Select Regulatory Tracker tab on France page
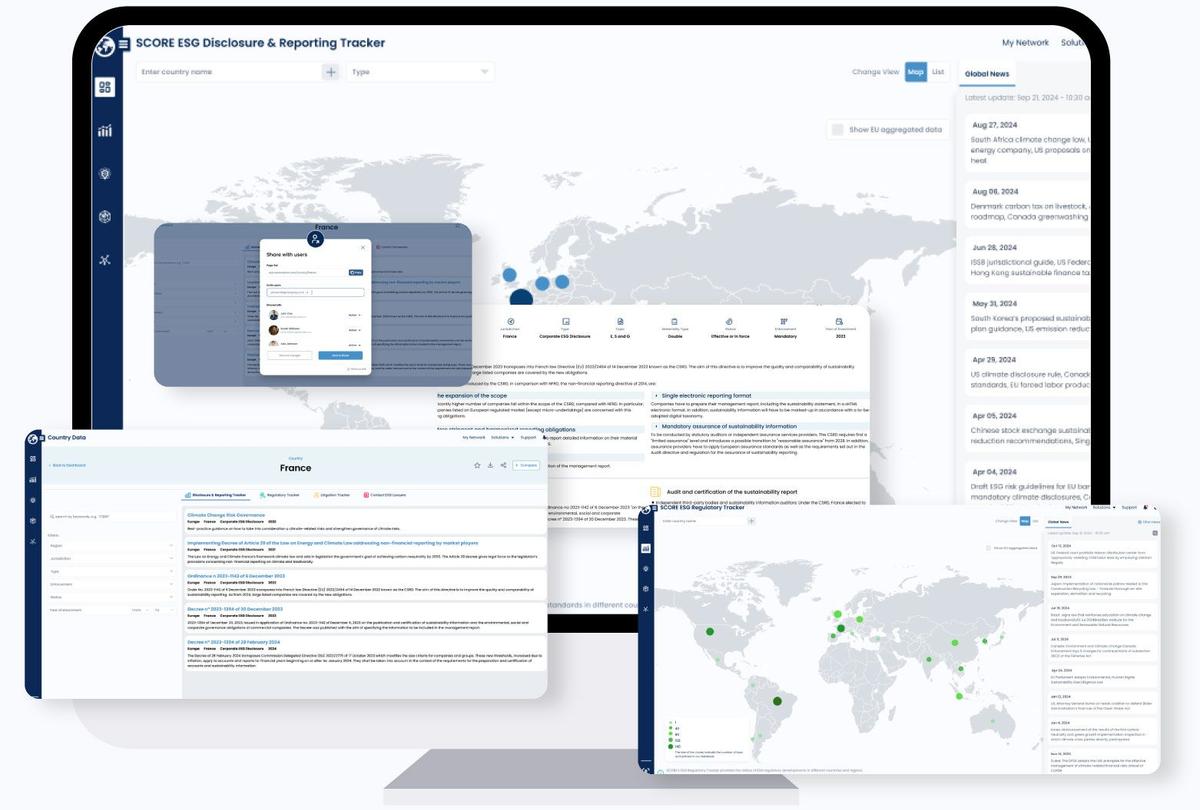Screen dimensions: 1200x810 [x=280, y=495]
